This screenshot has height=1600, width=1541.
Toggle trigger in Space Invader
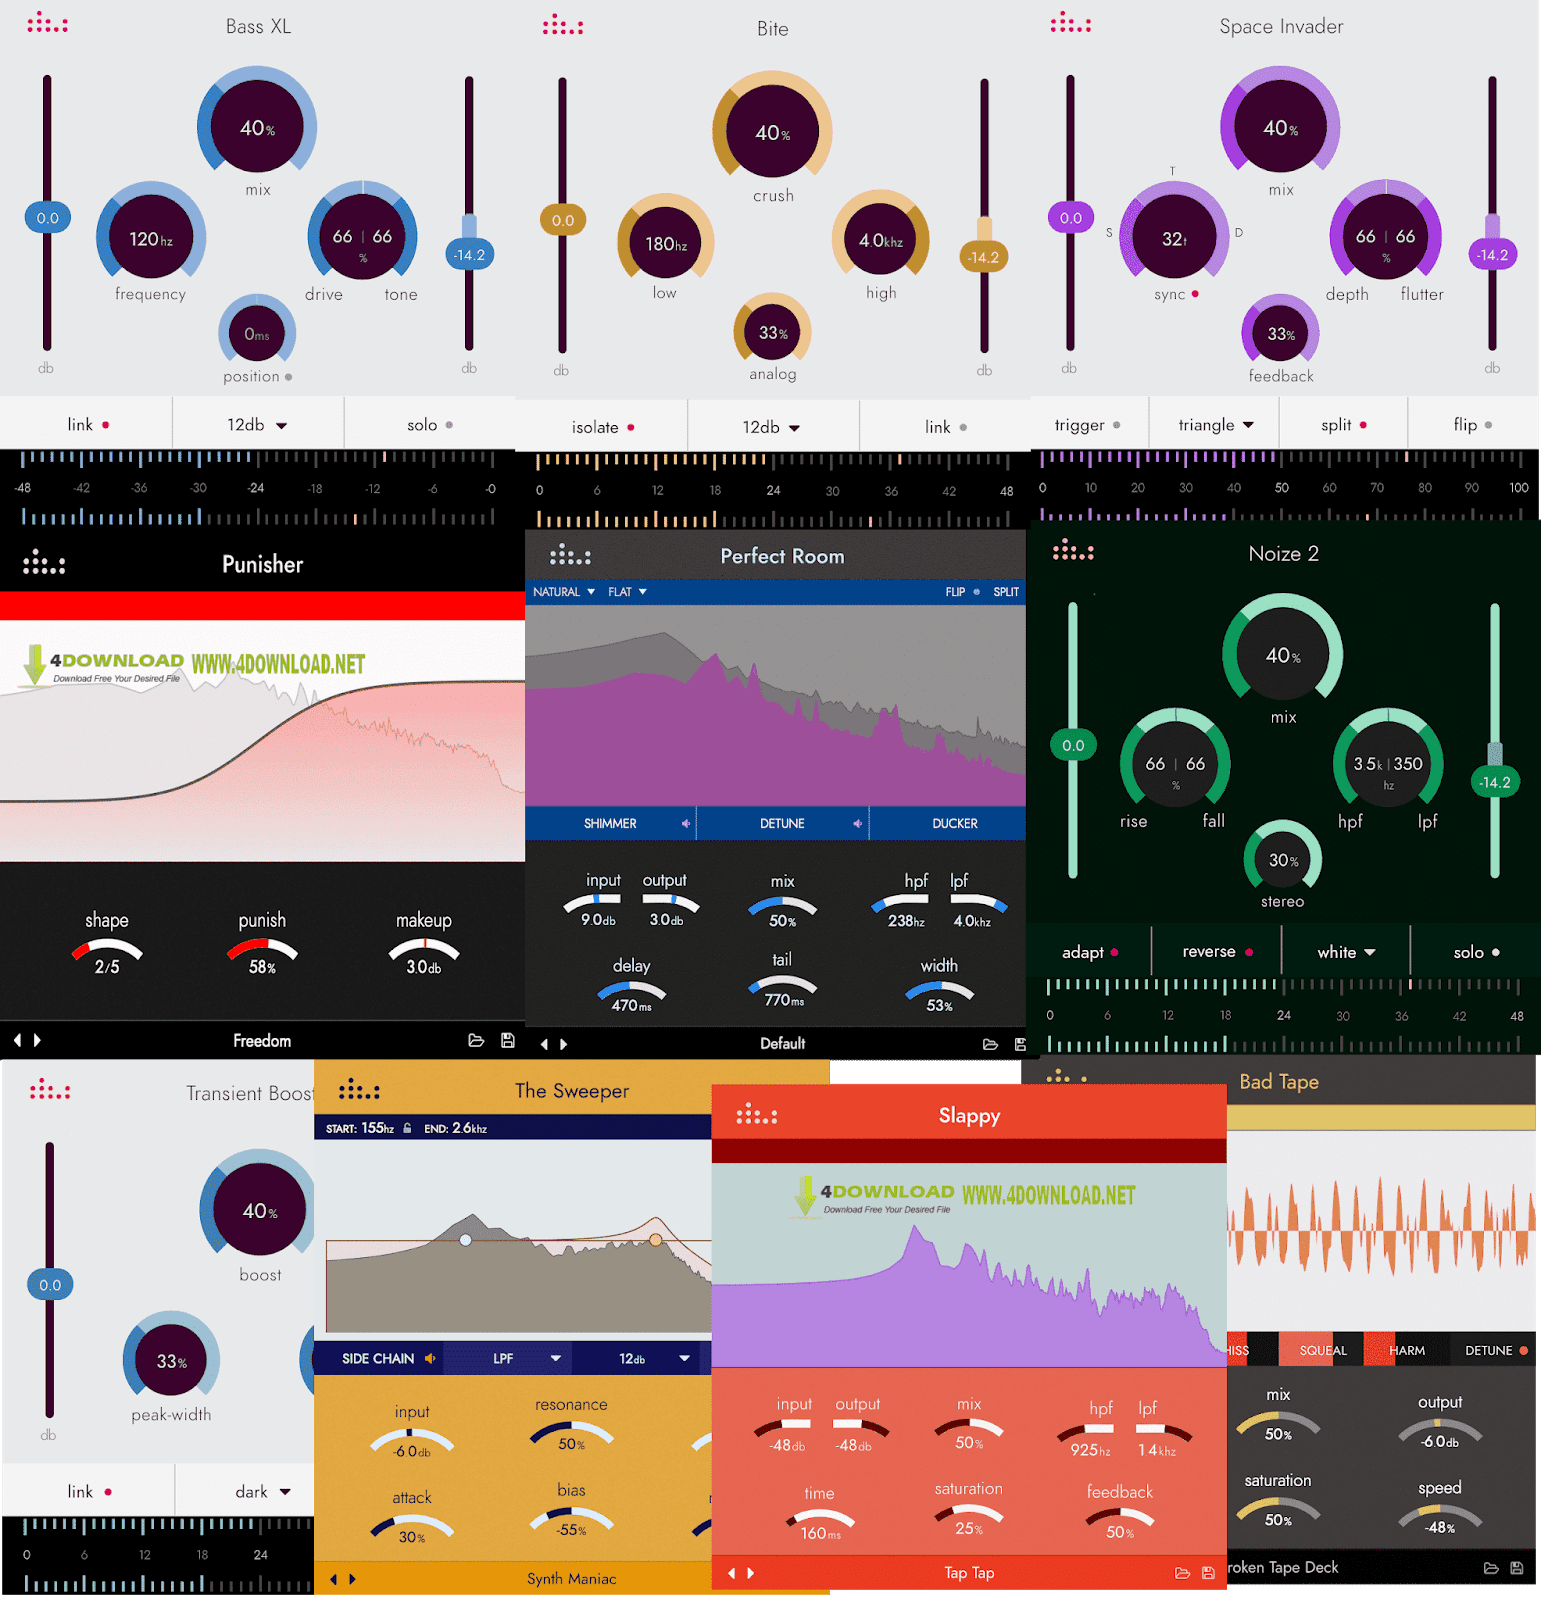[x=1087, y=425]
